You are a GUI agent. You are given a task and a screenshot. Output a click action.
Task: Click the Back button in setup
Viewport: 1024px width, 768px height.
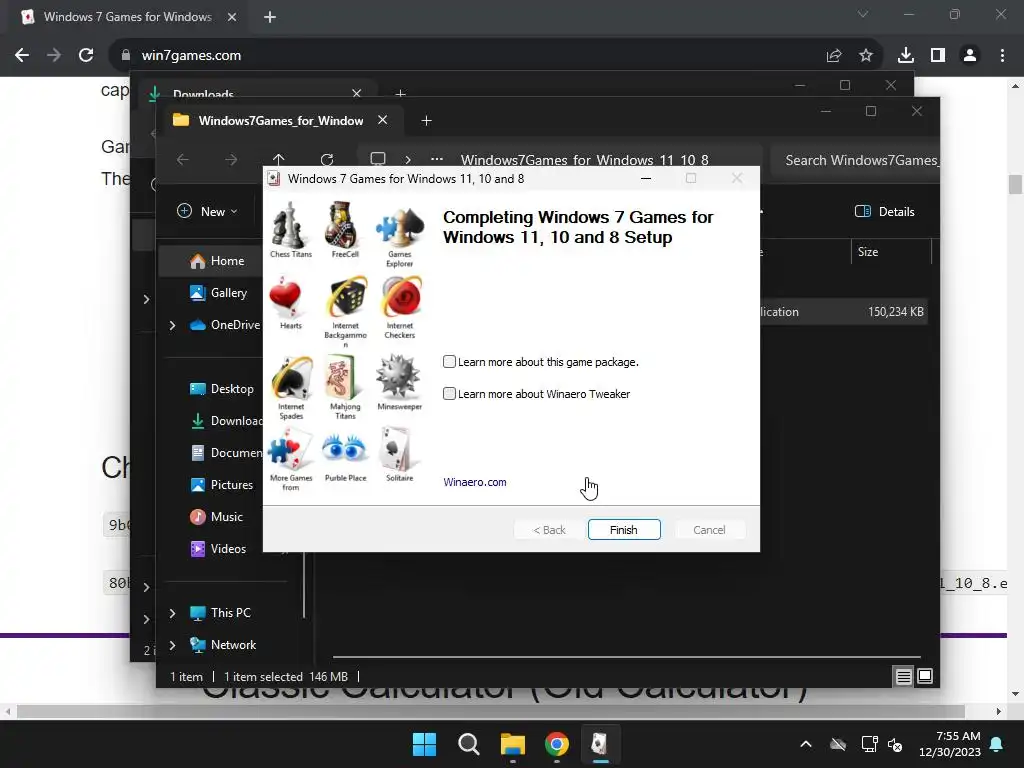click(x=549, y=530)
